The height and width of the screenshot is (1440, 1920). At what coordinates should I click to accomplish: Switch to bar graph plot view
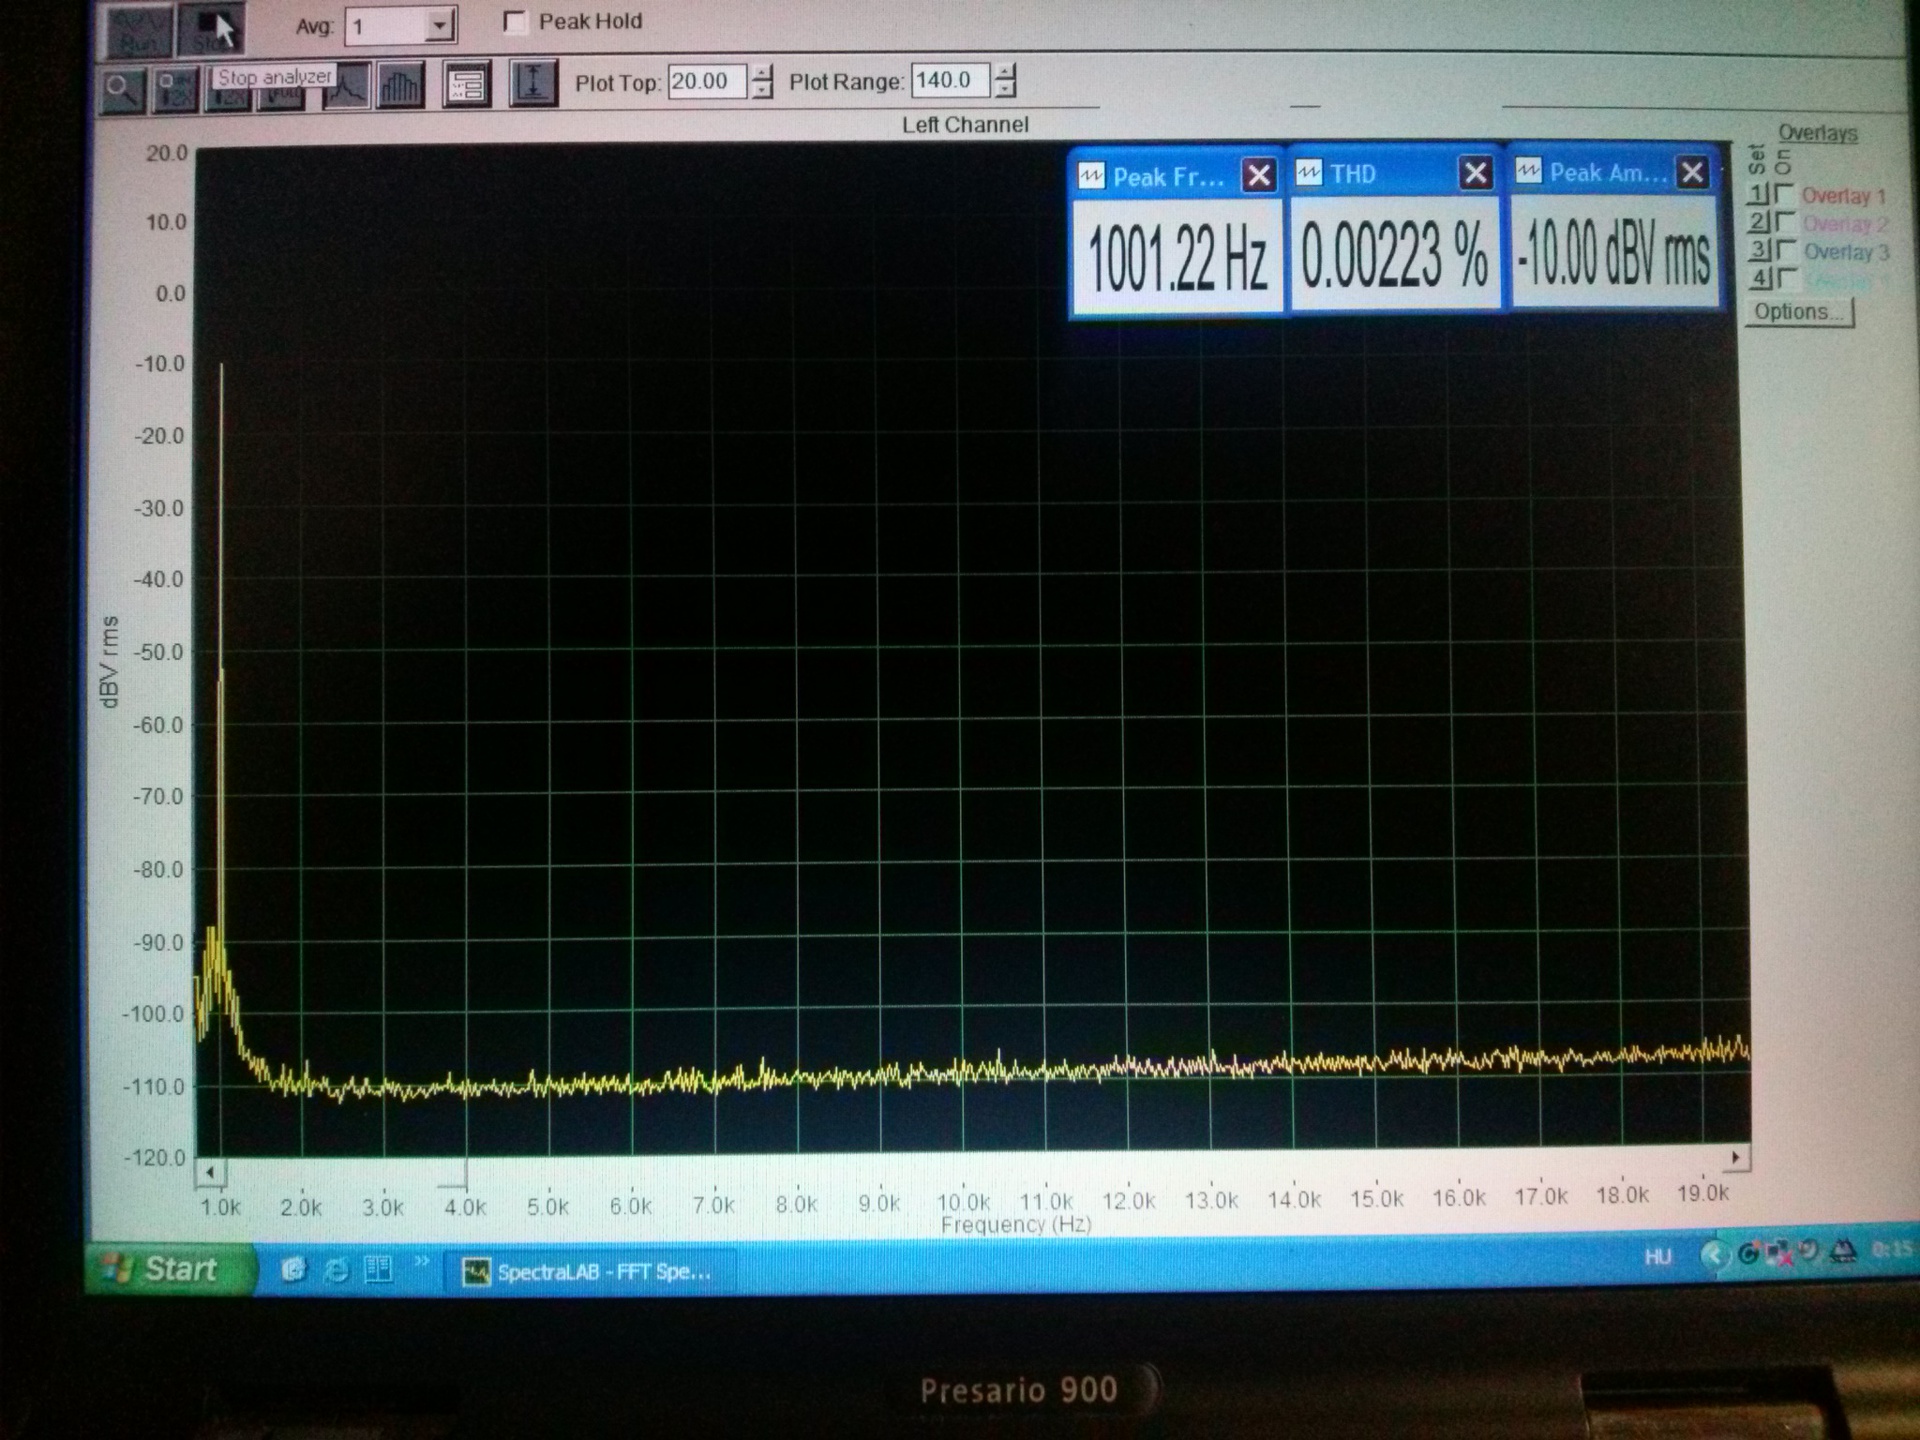click(400, 87)
